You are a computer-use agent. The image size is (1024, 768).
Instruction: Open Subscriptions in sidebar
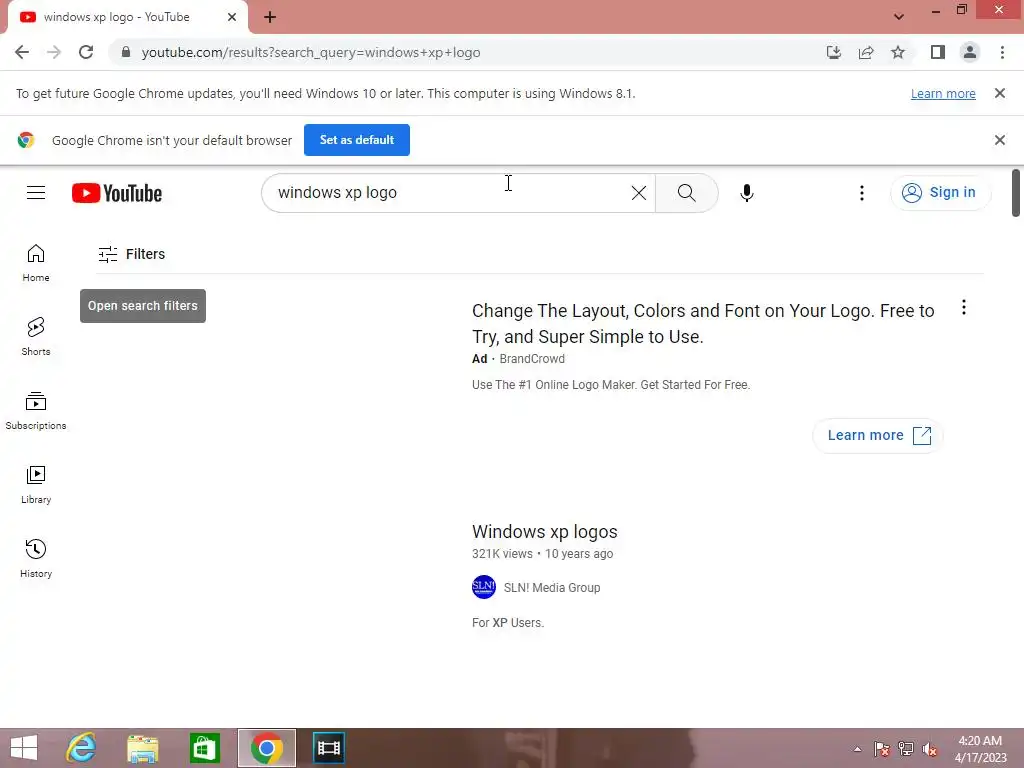point(36,411)
